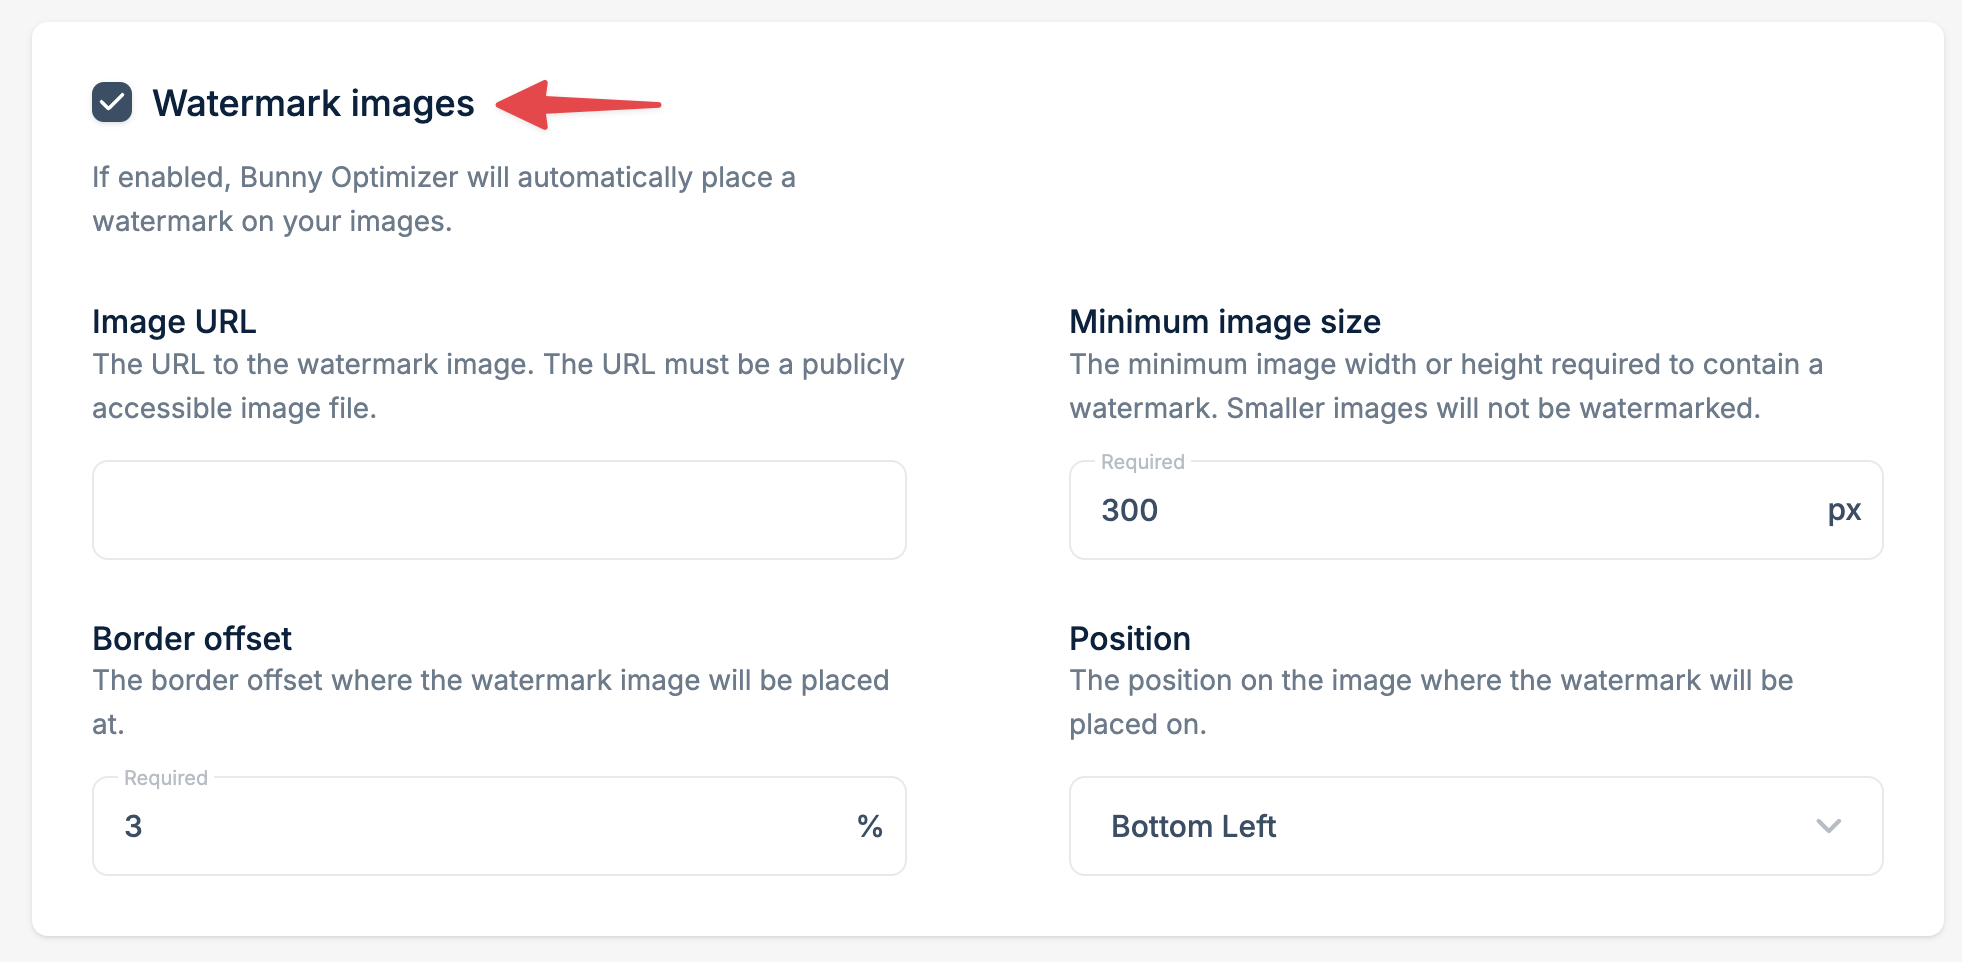Click the downward arrow icon in Position field
The height and width of the screenshot is (962, 1962).
[x=1830, y=826]
